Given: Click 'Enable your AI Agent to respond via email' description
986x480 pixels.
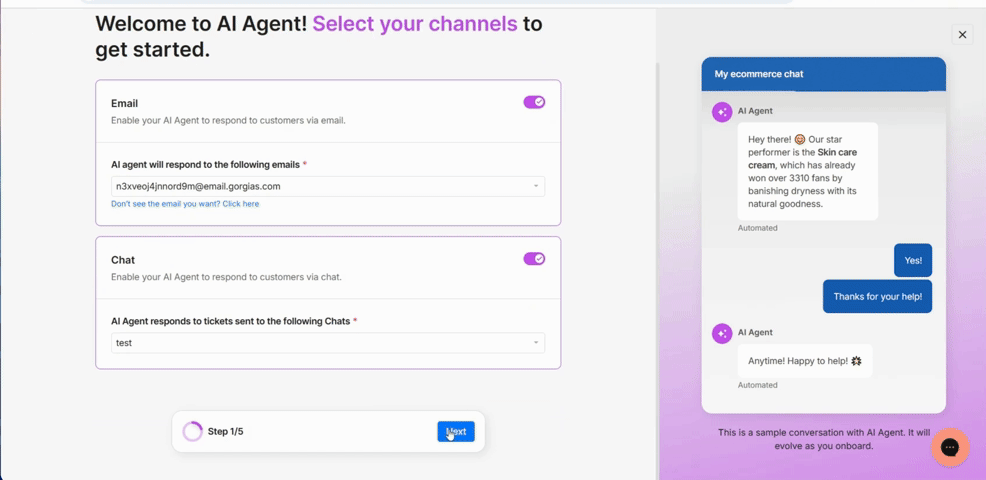Looking at the screenshot, I should click(228, 120).
